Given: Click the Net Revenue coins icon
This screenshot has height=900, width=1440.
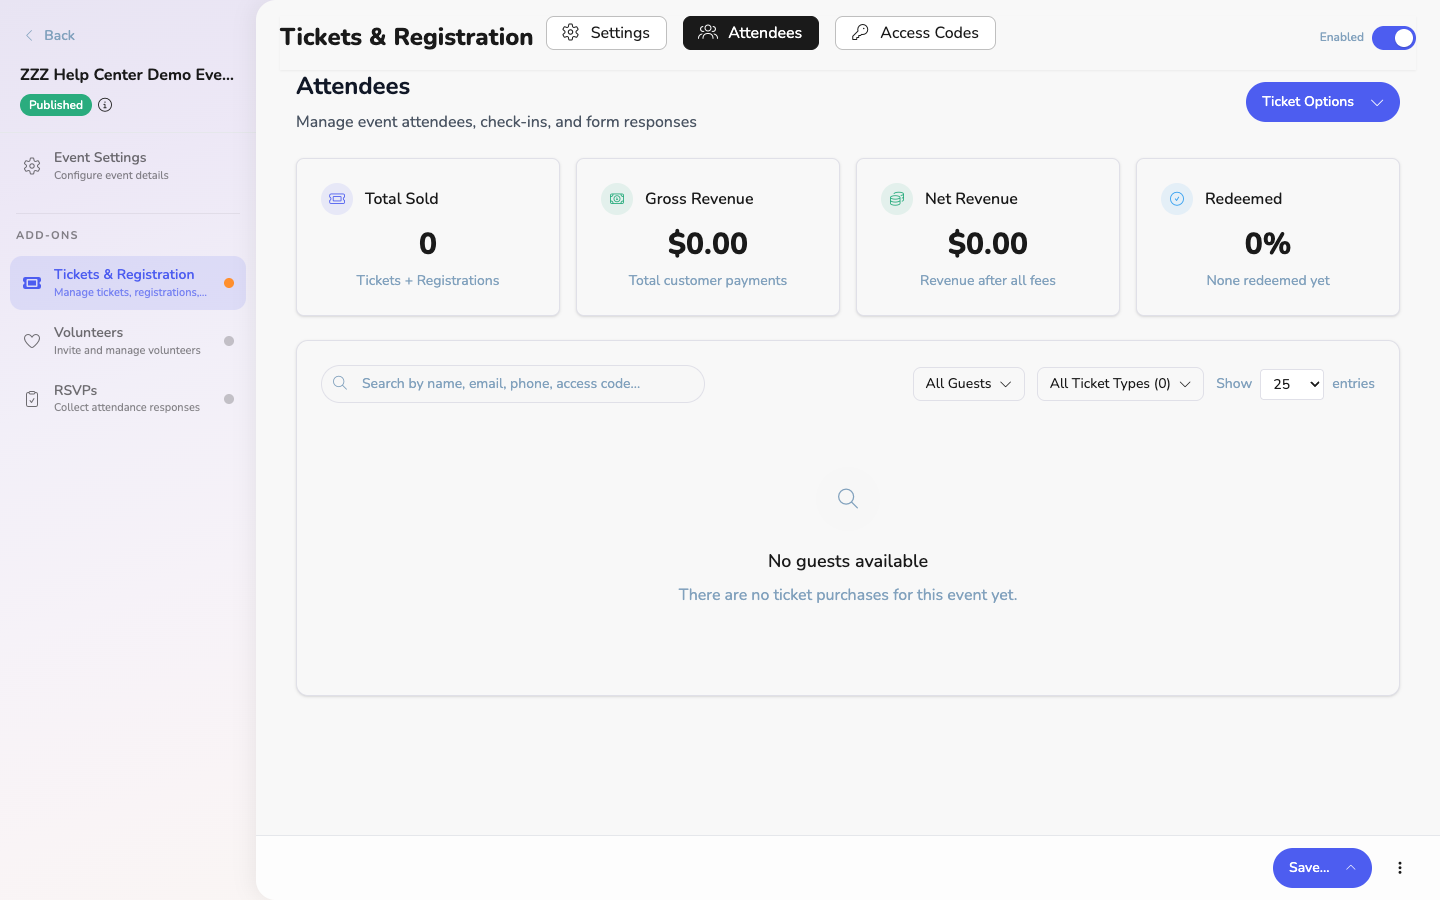Looking at the screenshot, I should (x=897, y=199).
